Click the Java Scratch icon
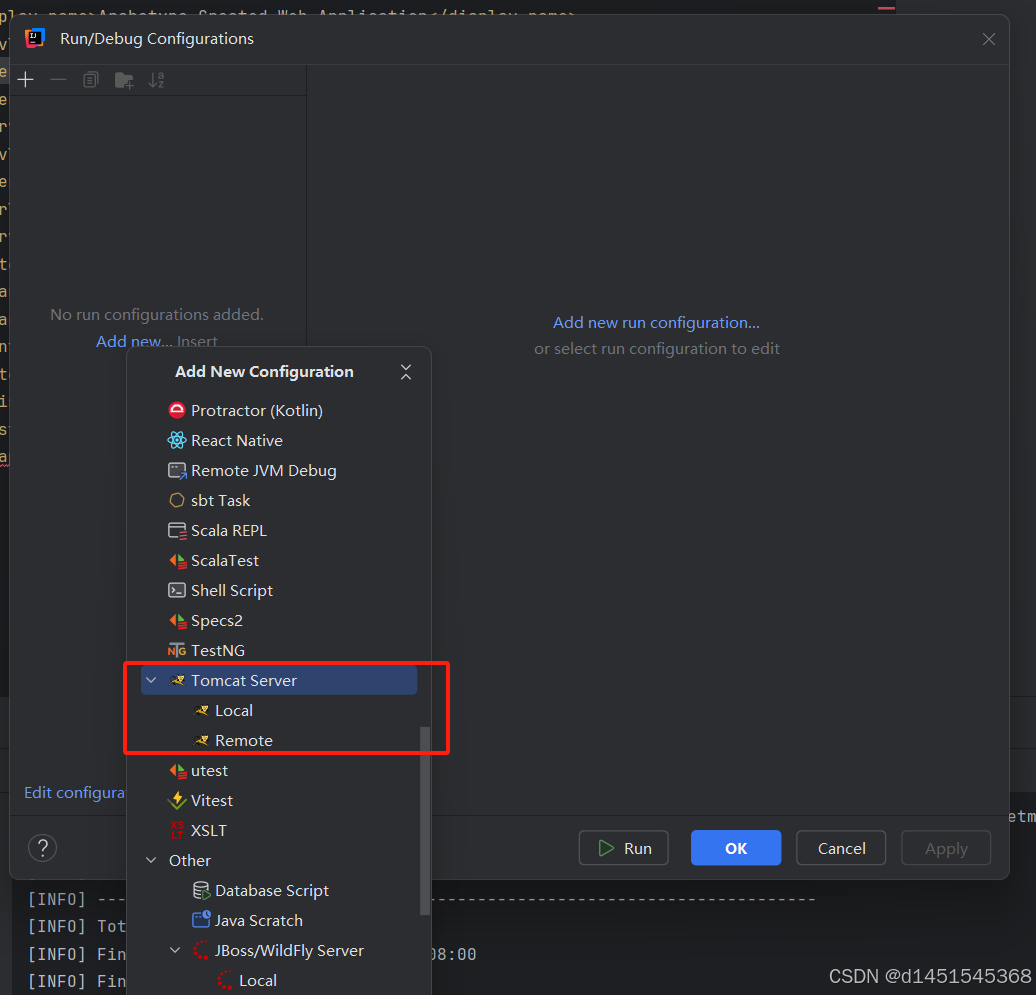This screenshot has height=995, width=1036. 201,920
